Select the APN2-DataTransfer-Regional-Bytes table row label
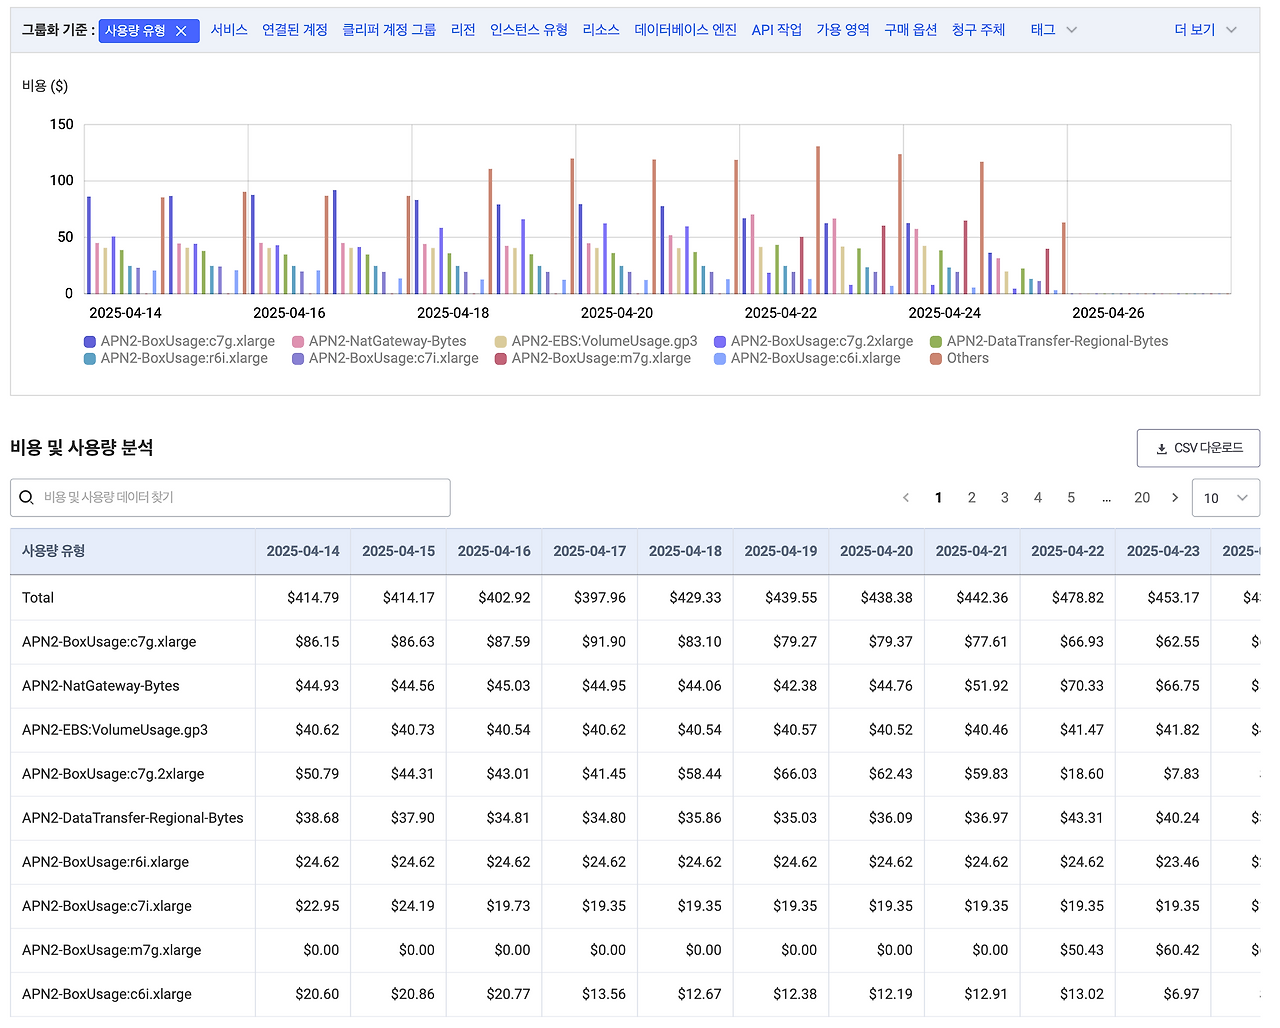Image resolution: width=1280 pixels, height=1028 pixels. tap(133, 818)
